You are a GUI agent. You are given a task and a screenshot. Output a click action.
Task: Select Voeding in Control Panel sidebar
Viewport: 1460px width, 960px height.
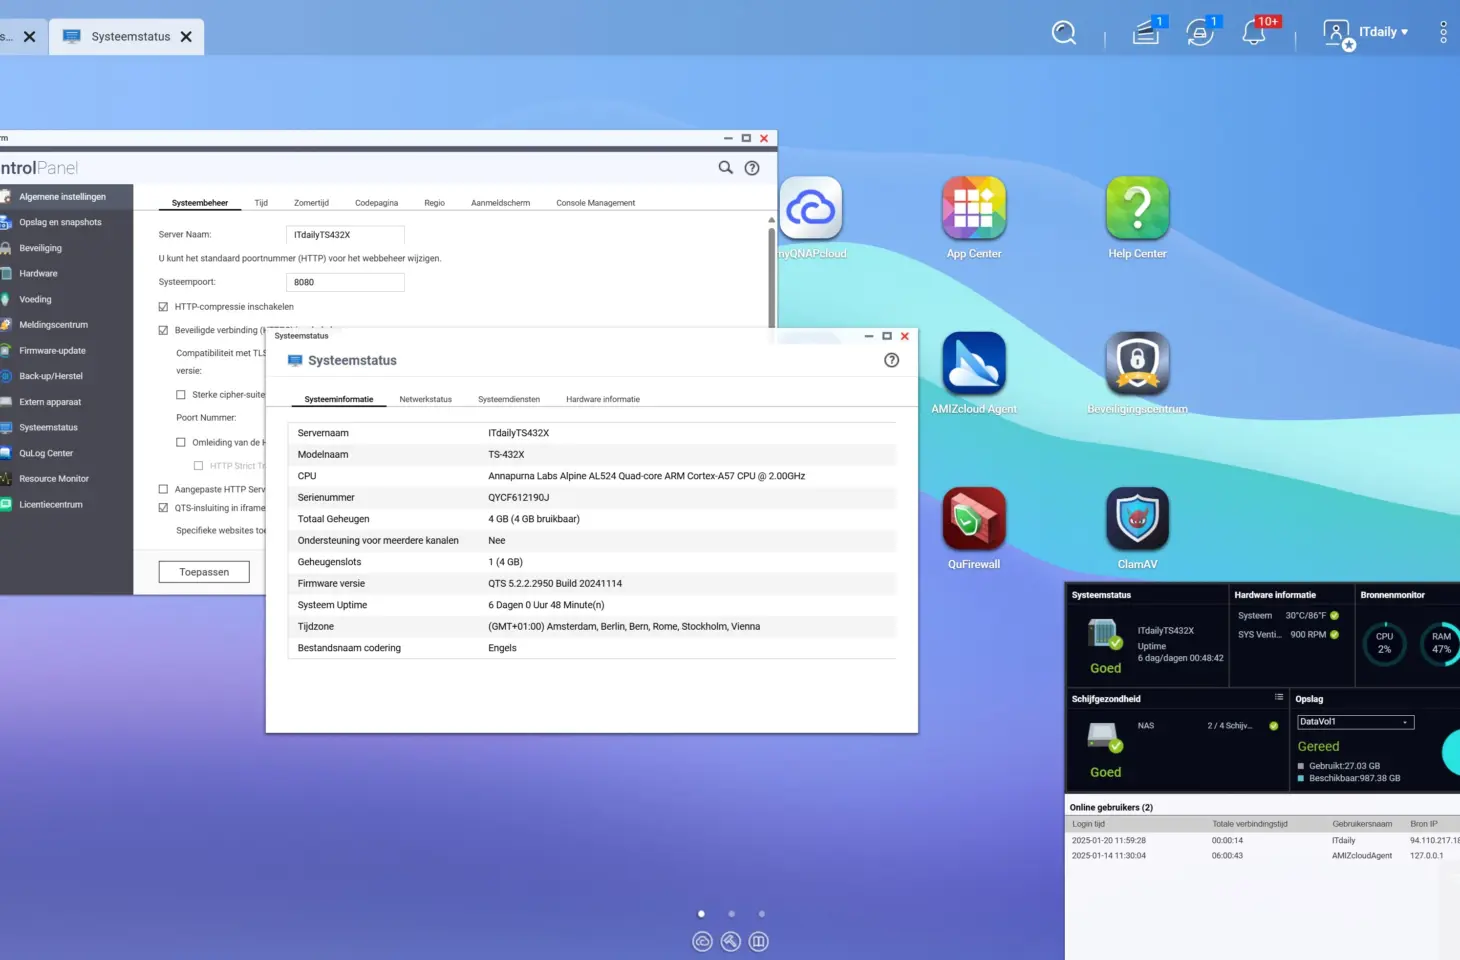(66, 299)
